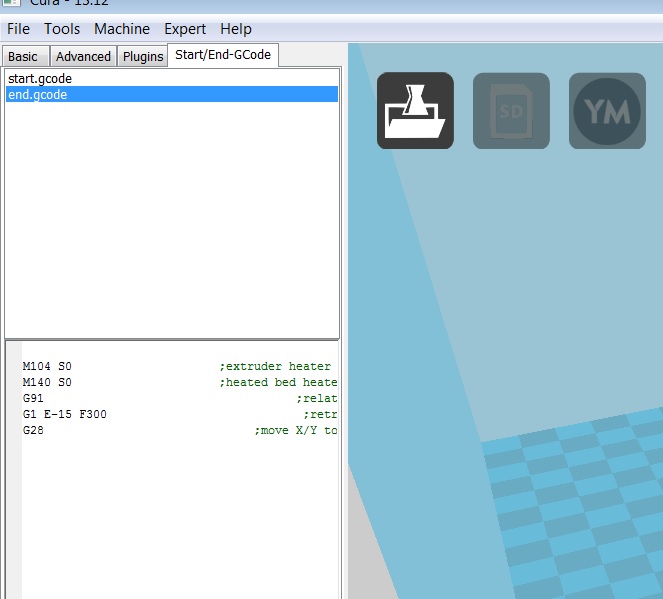Viewport: 663px width, 599px height.
Task: Click the G28 homing command line
Action: click(33, 430)
